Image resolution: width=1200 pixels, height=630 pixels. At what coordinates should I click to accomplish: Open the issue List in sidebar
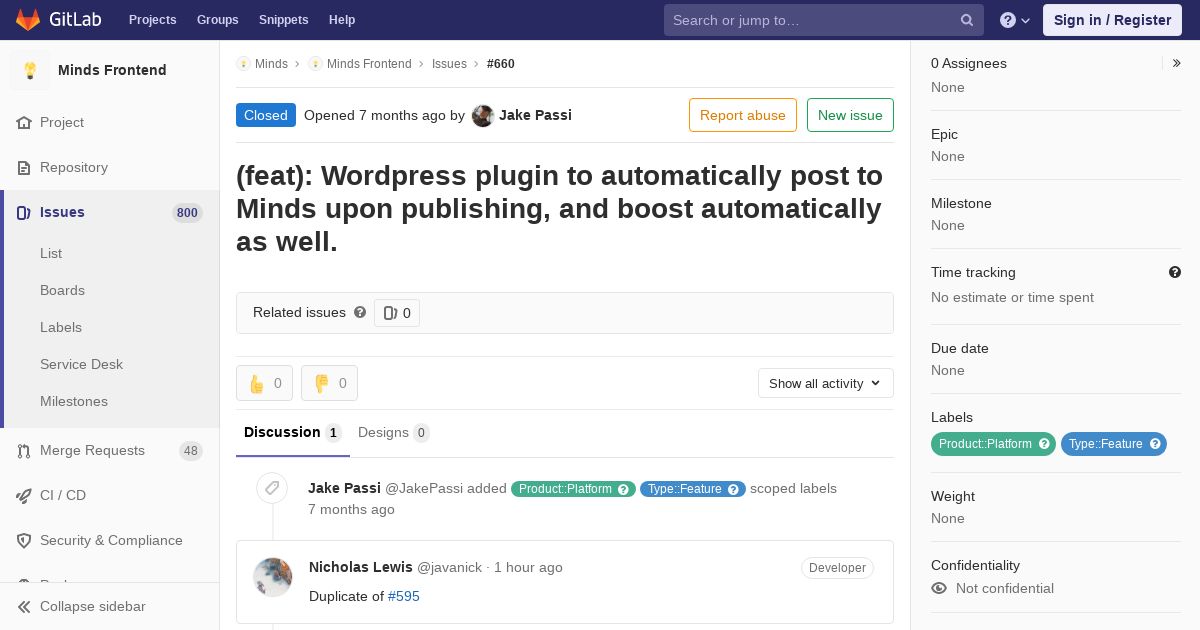point(51,253)
